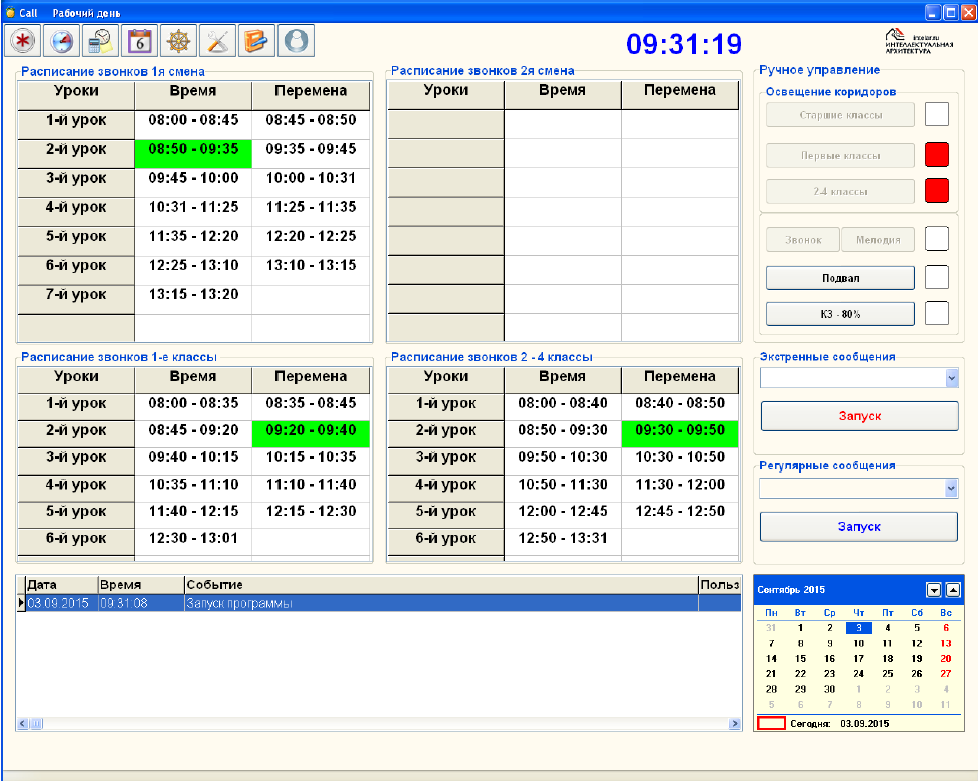Click the green 08:50 - 09:35 cell
Image resolution: width=978 pixels, height=781 pixels.
(193, 153)
